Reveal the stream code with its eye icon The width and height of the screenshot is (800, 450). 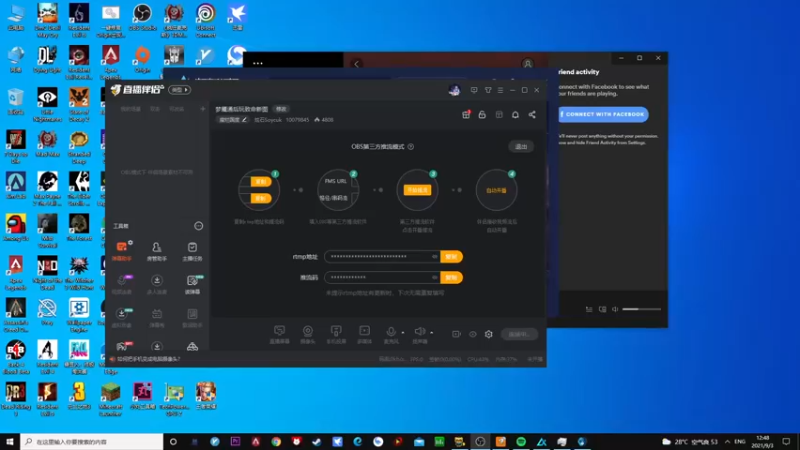click(x=435, y=278)
